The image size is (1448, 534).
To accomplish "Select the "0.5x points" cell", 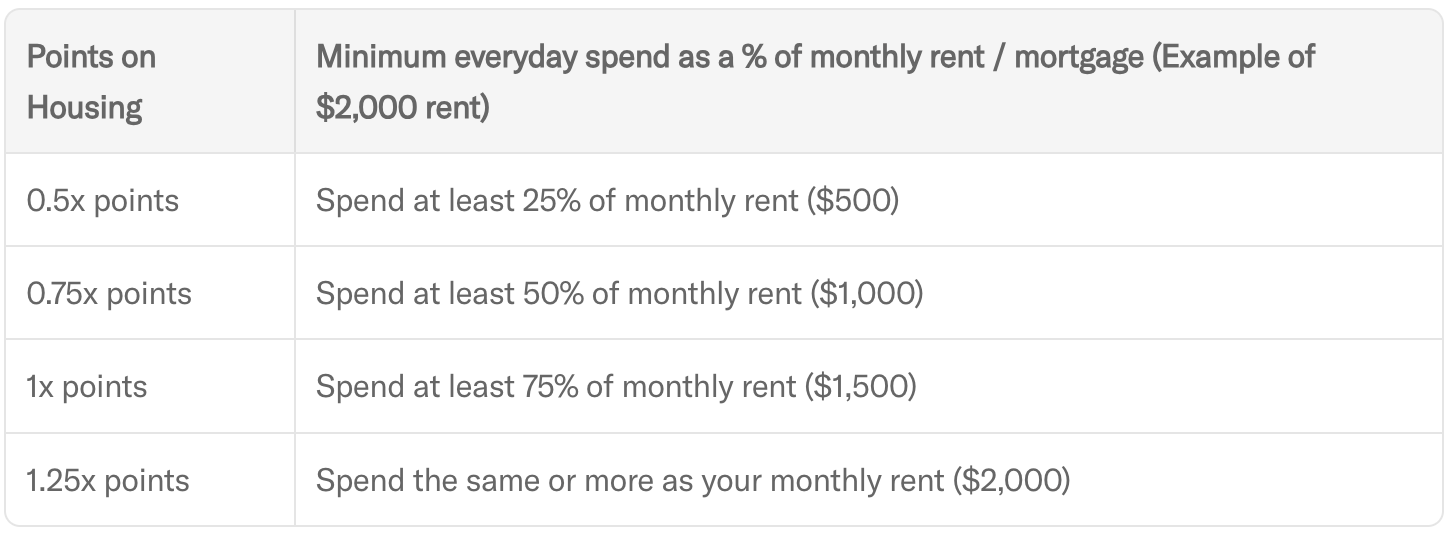I will [x=102, y=201].
